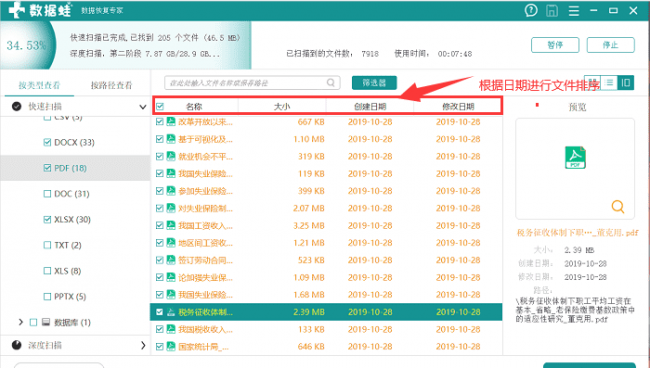This screenshot has width=650, height=368.
Task: Uncheck the XLSX (30) checkbox
Action: click(47, 219)
